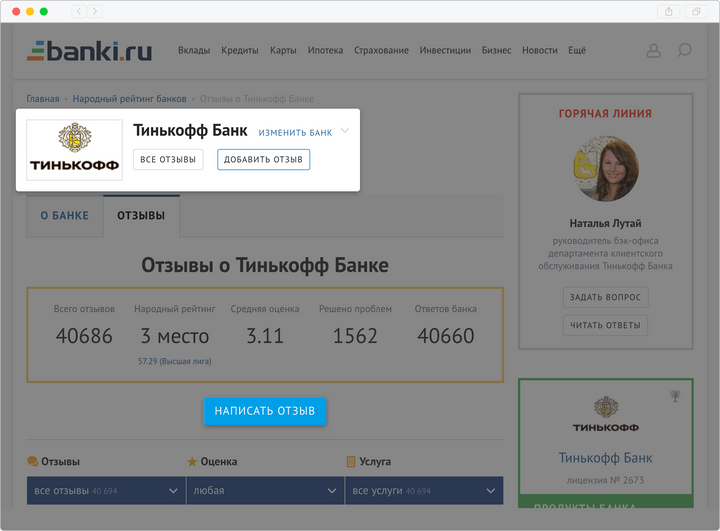Open the 'все услуги' service dropdown
This screenshot has height=531, width=720.
click(423, 491)
